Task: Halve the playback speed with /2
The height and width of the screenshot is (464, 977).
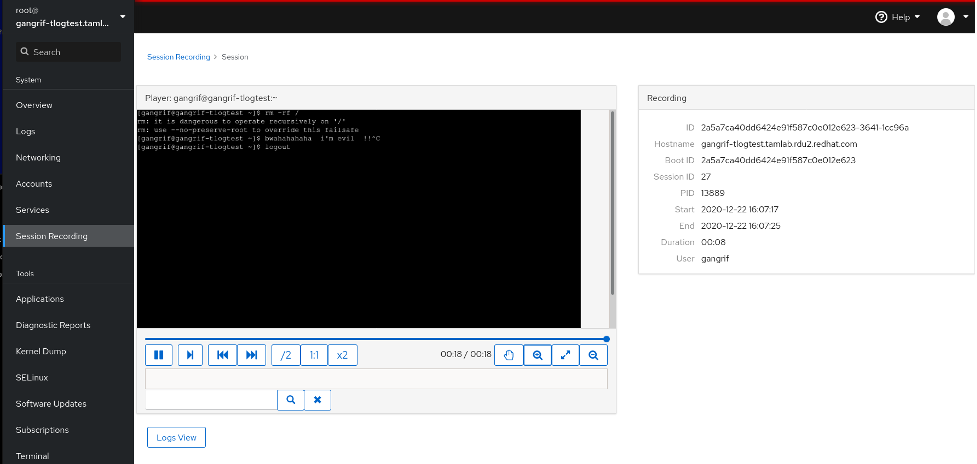Action: pyautogui.click(x=285, y=355)
